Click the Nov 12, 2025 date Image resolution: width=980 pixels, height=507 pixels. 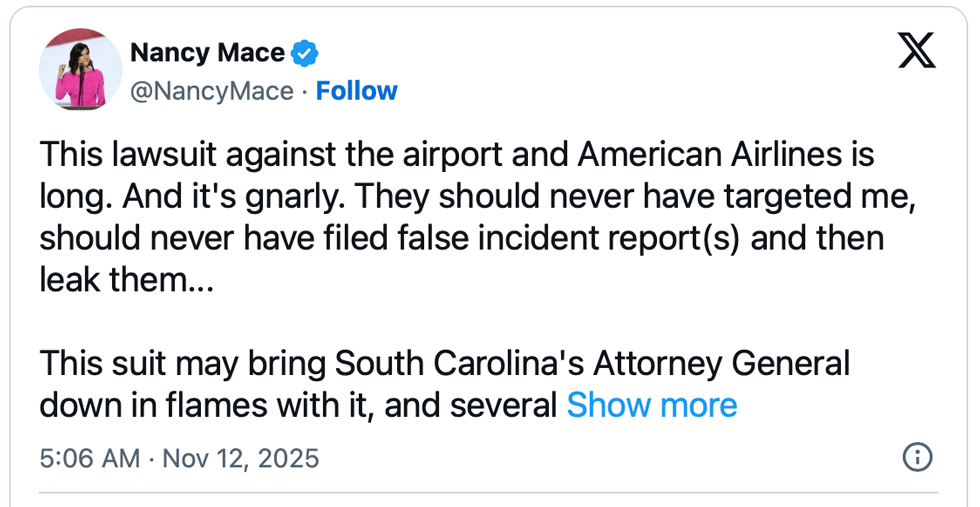click(x=240, y=459)
